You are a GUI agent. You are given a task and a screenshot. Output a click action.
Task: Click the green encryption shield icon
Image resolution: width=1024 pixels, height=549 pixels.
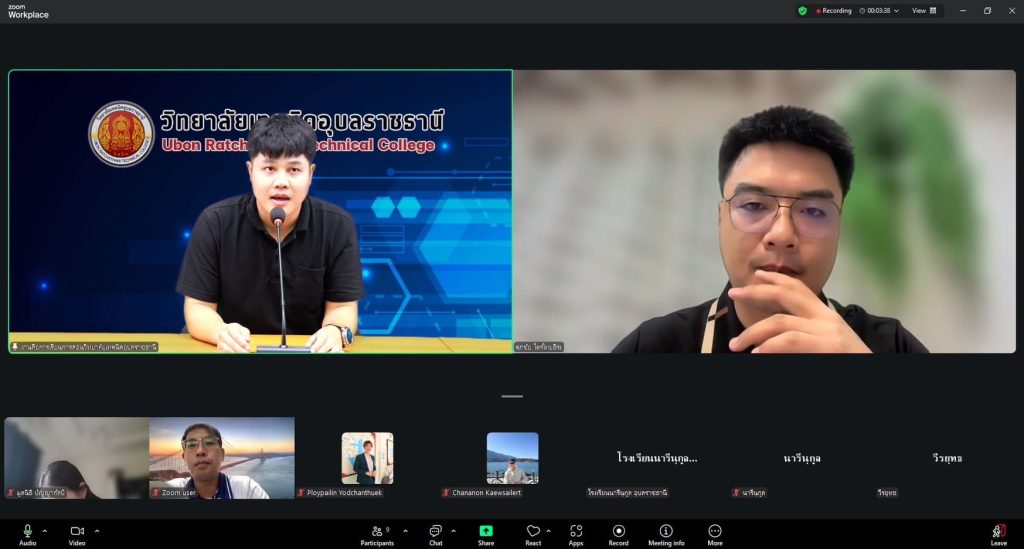[x=802, y=11]
